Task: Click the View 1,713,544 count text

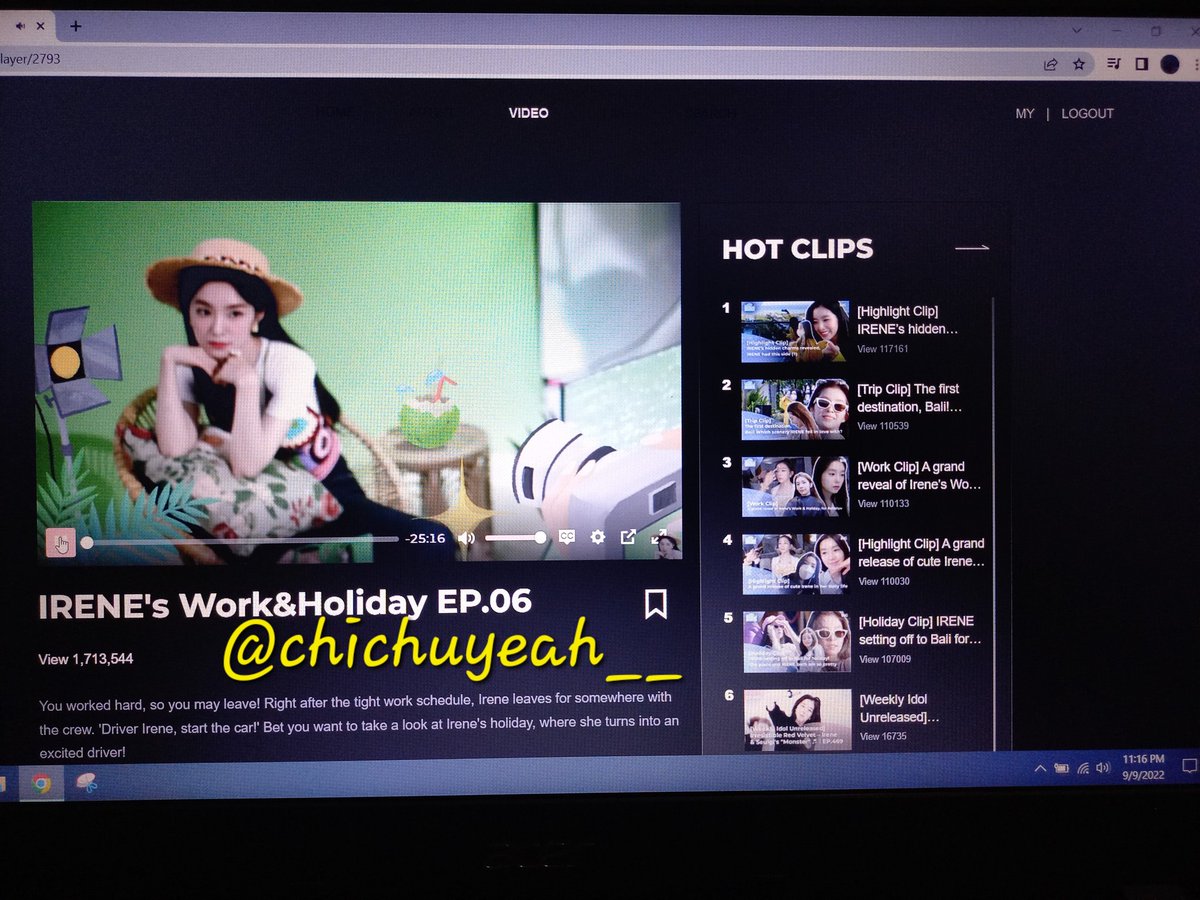Action: 85,659
